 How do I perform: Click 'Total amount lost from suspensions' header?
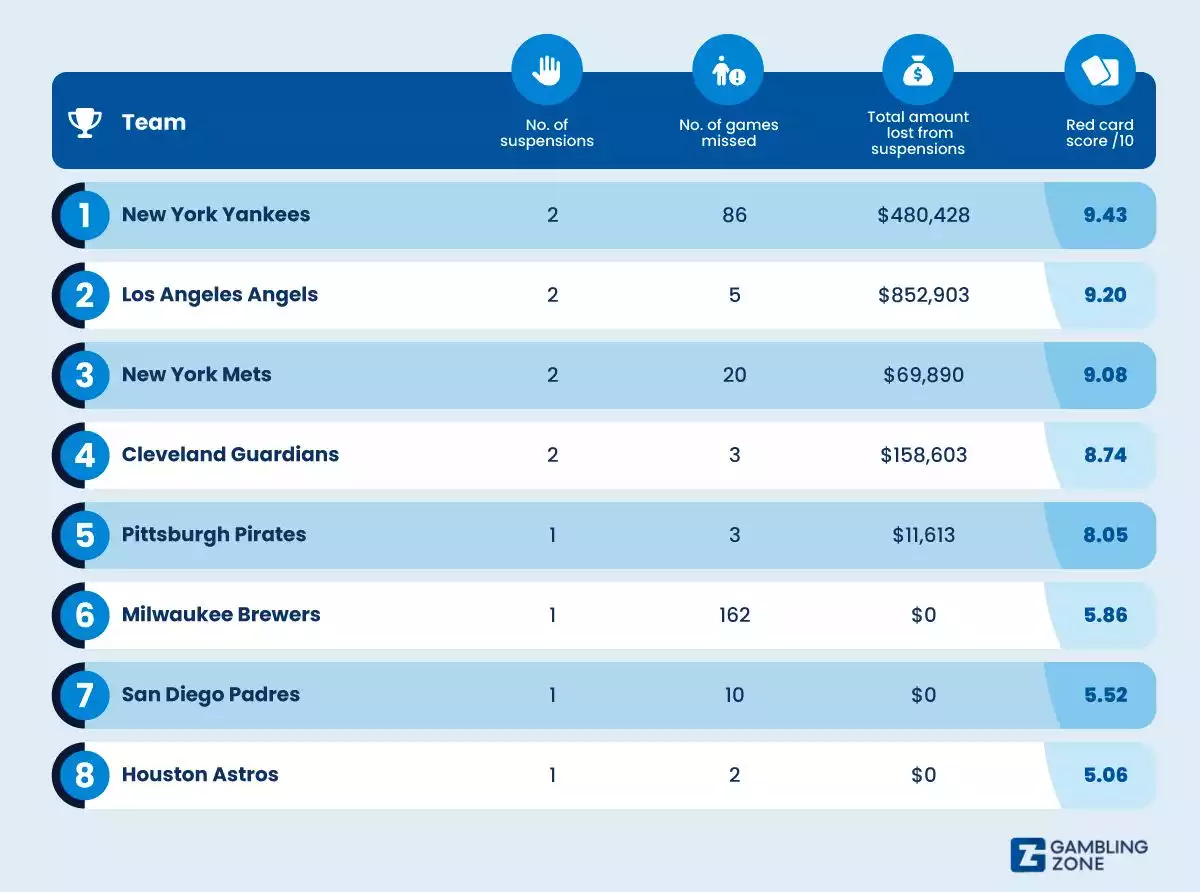point(917,133)
